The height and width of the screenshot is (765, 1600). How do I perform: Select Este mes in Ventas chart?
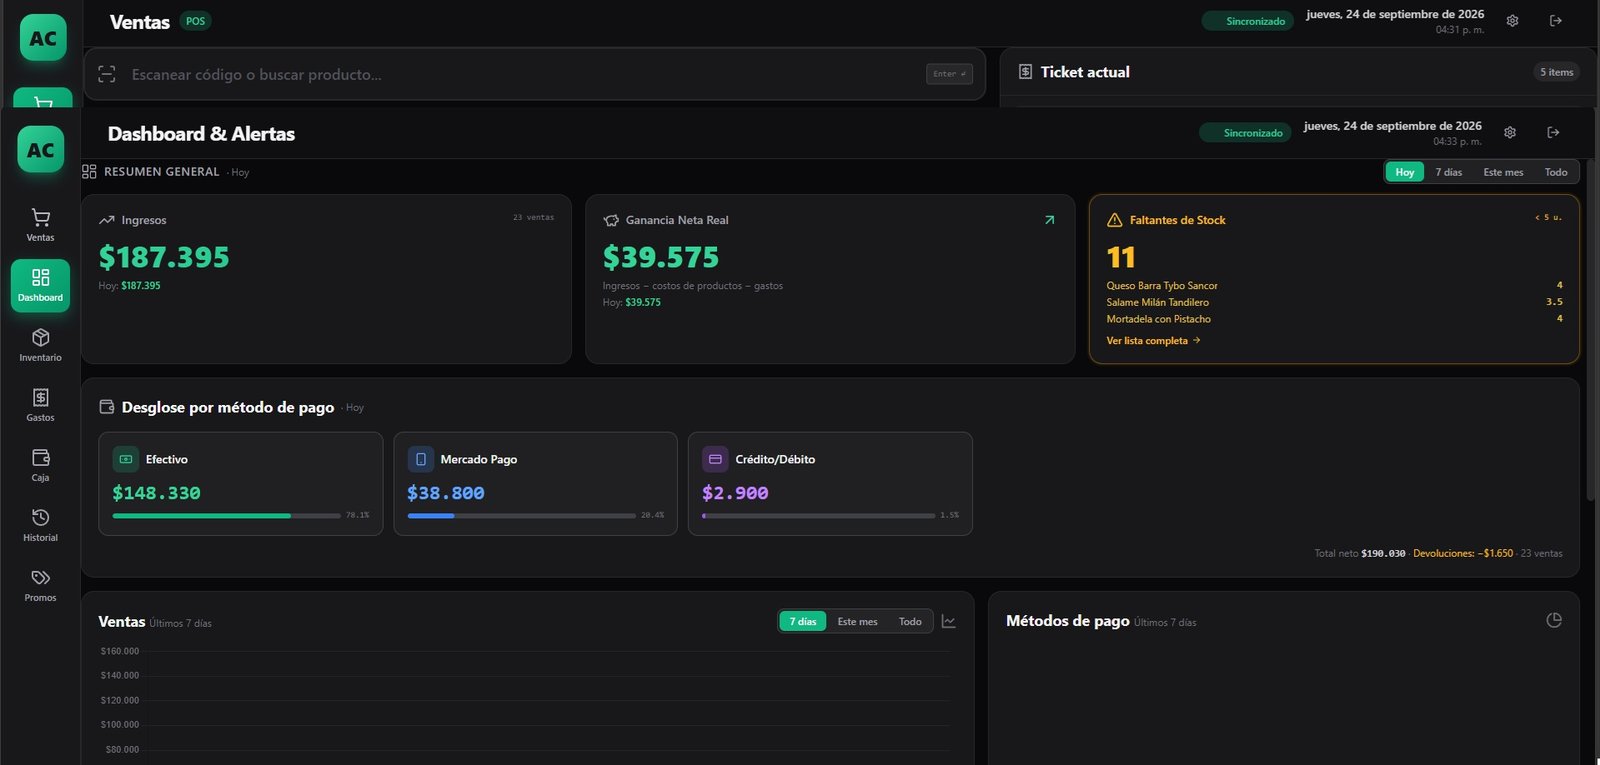[x=857, y=621]
